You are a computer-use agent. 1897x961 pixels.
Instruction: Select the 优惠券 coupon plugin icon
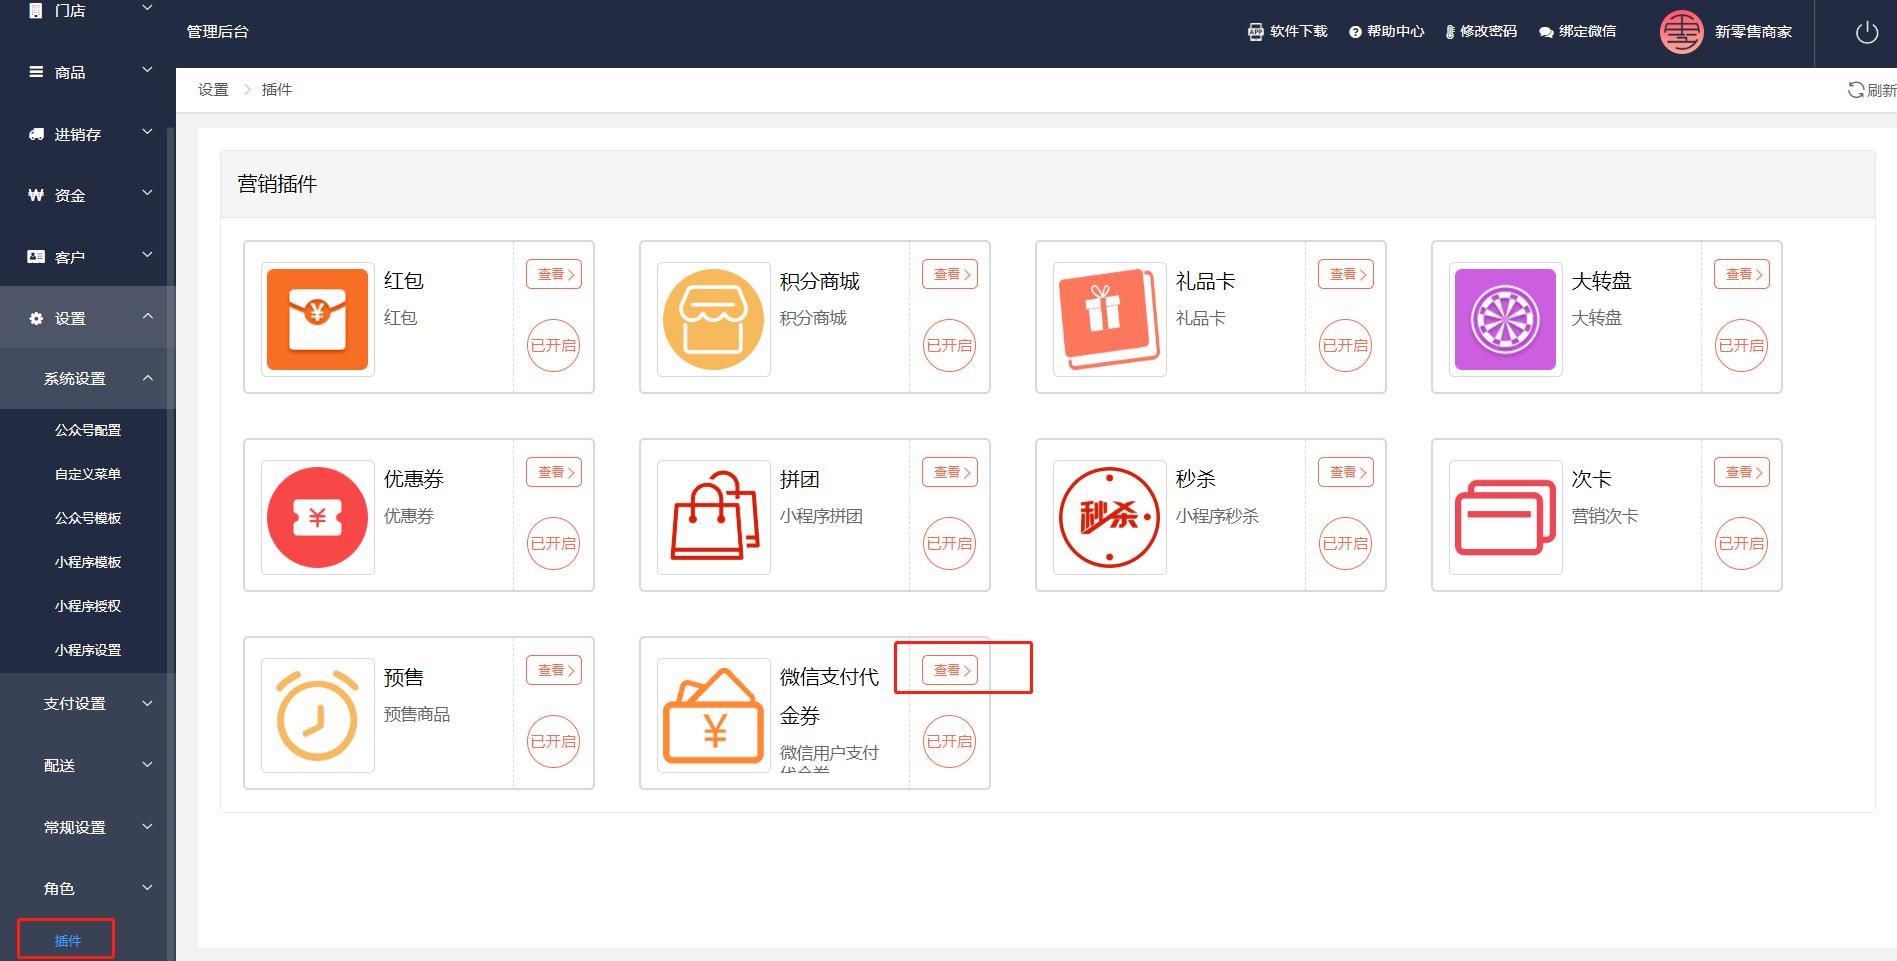coord(316,517)
